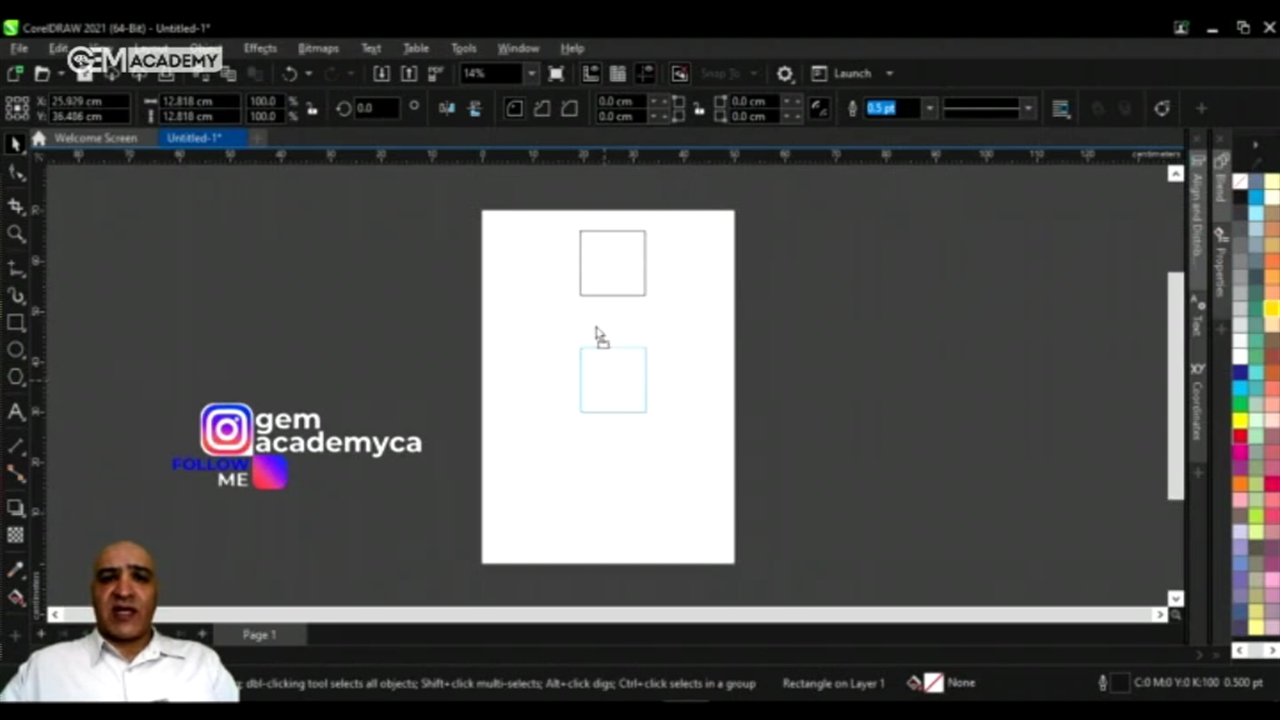Open the zoom level dropdown at 14%
Image resolution: width=1280 pixels, height=720 pixels.
click(531, 74)
